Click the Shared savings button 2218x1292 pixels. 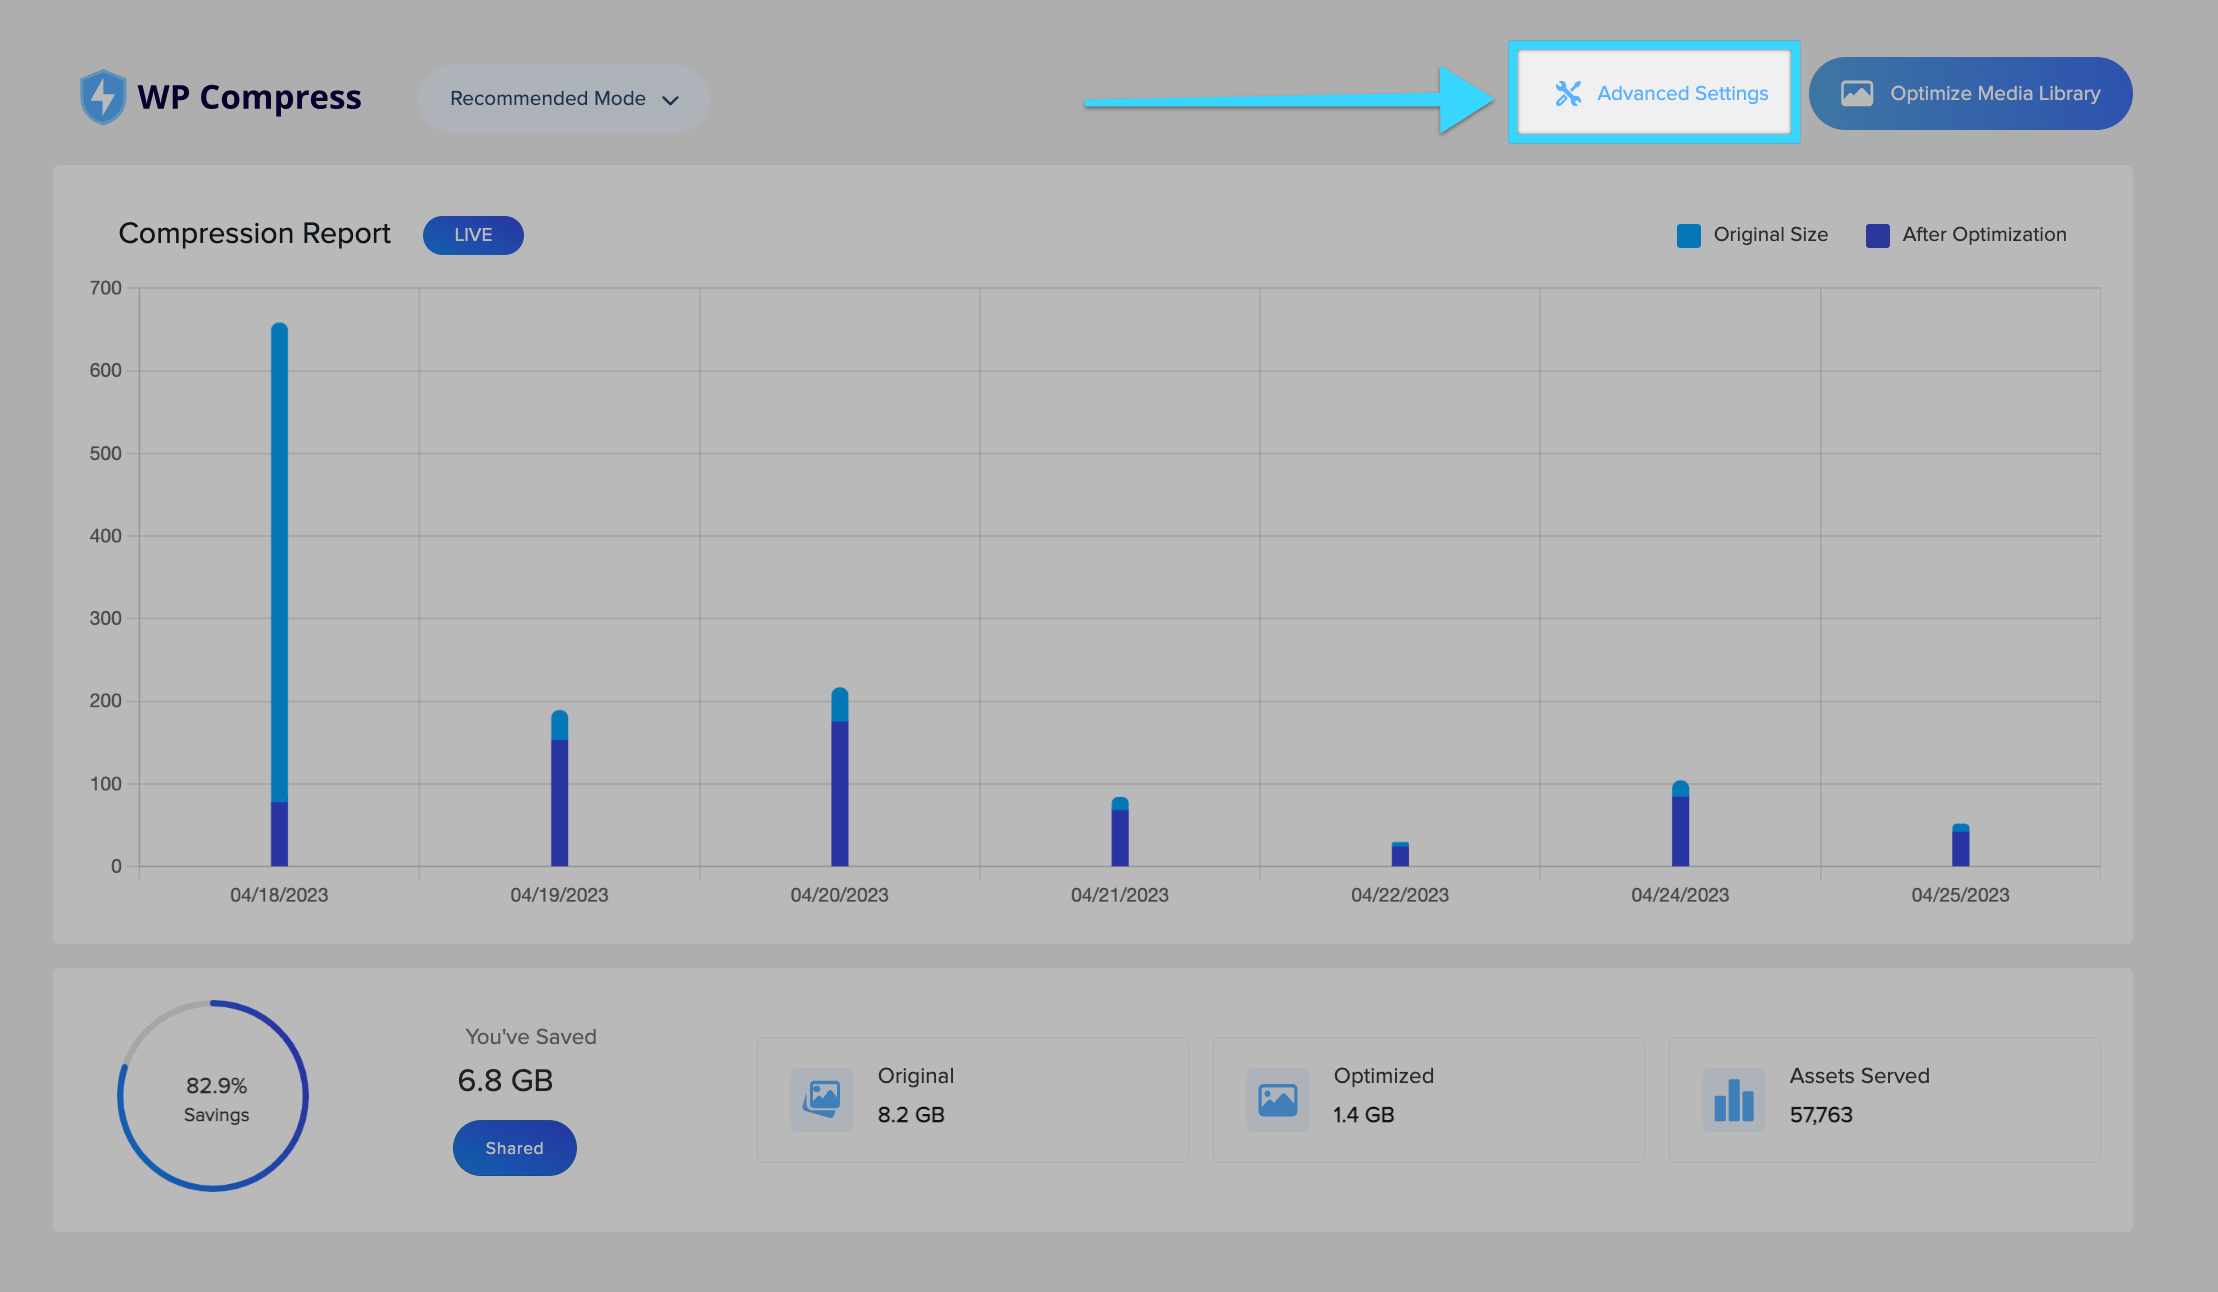514,1148
